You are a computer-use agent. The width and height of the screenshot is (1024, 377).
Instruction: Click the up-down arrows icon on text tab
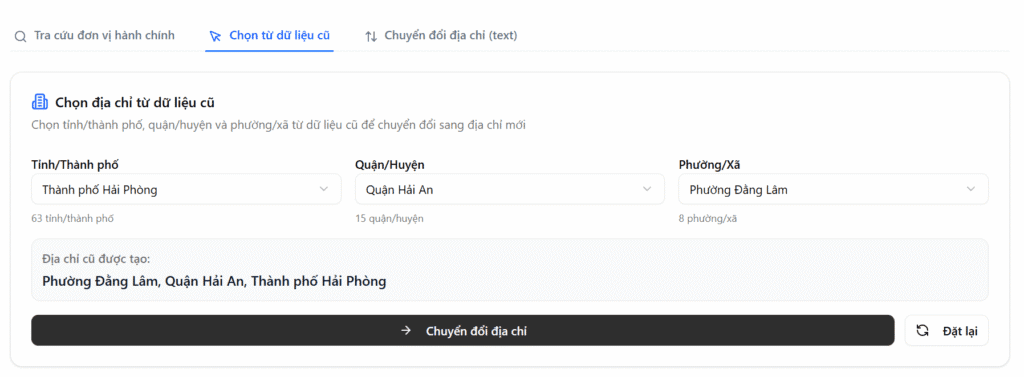(371, 36)
